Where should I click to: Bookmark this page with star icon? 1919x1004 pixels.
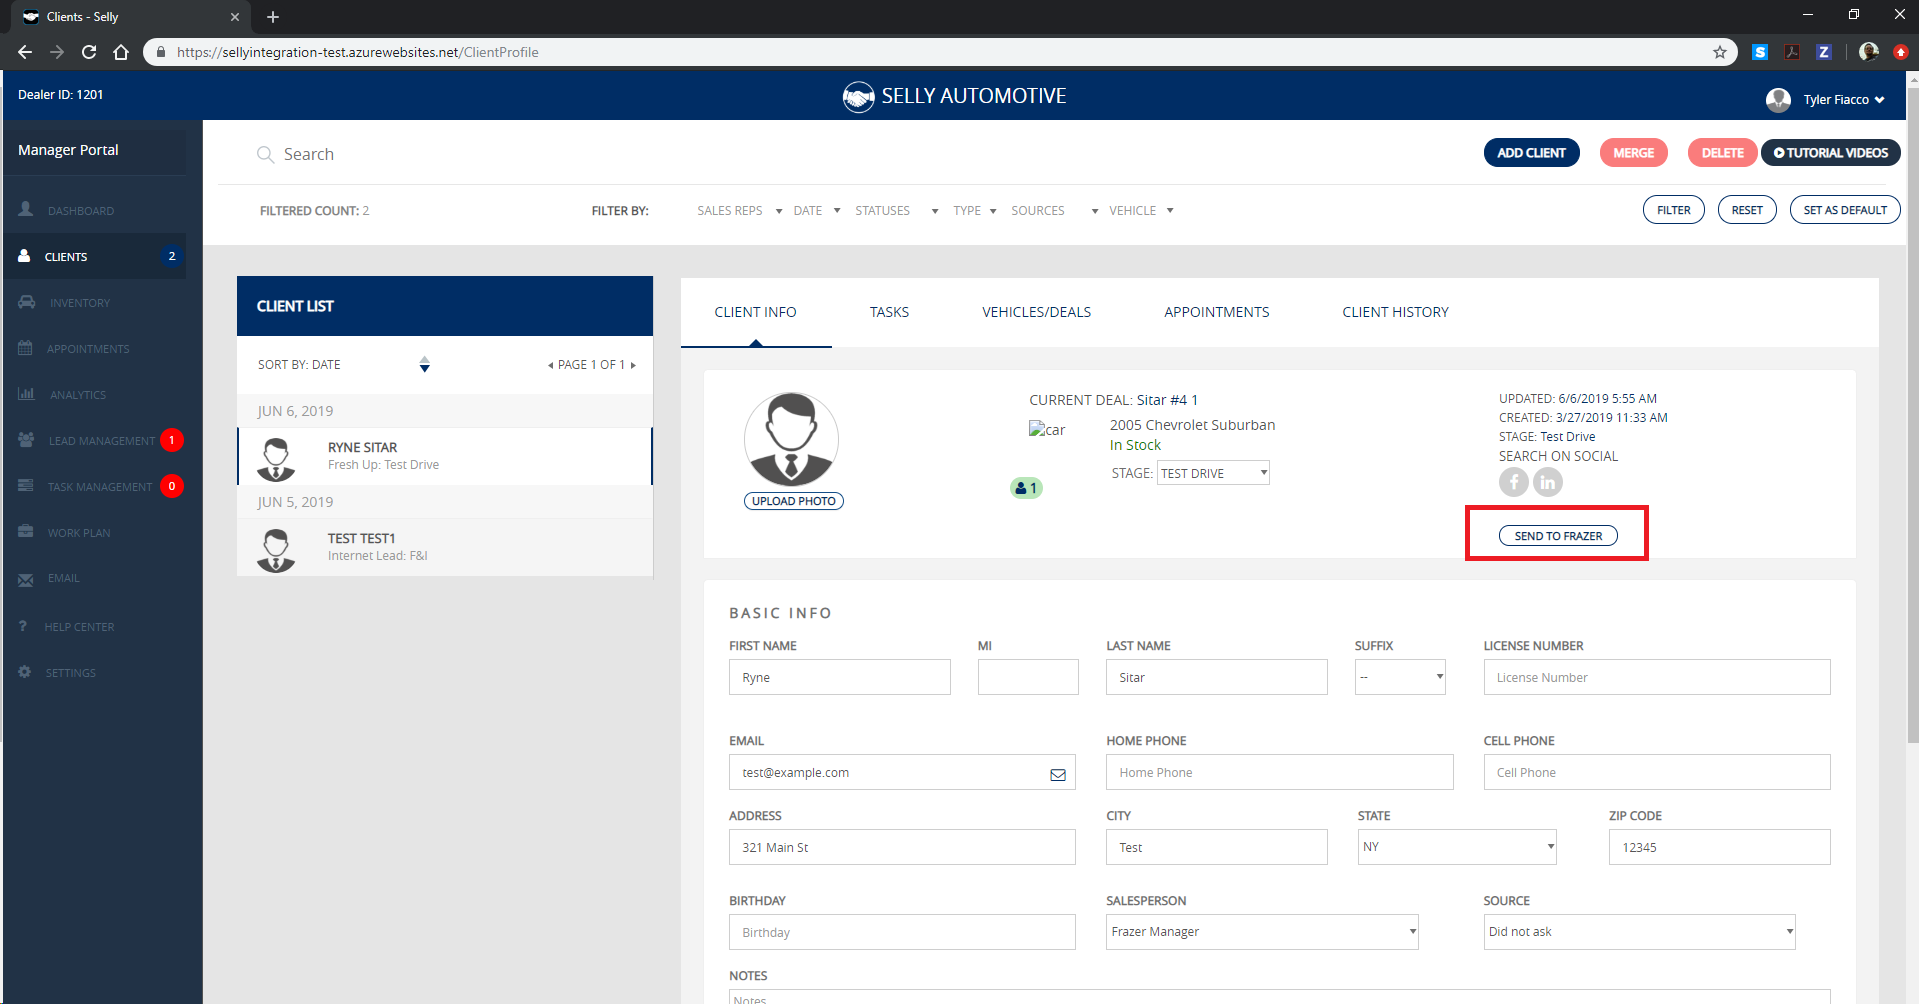pyautogui.click(x=1720, y=52)
